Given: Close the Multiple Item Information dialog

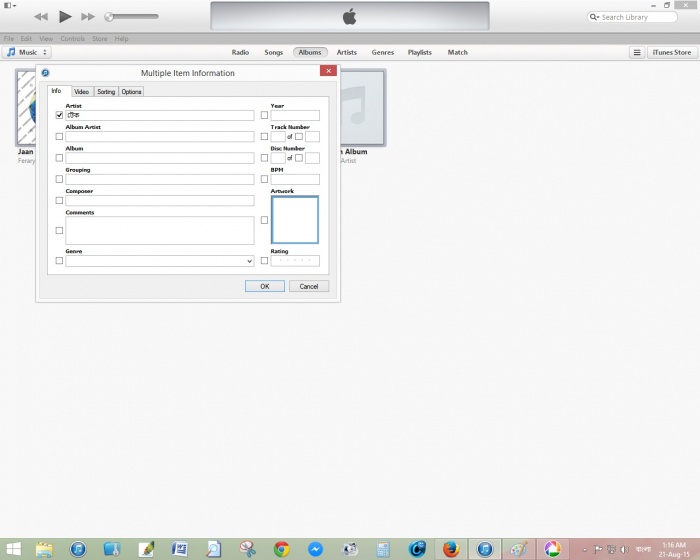Looking at the screenshot, I should coord(328,71).
